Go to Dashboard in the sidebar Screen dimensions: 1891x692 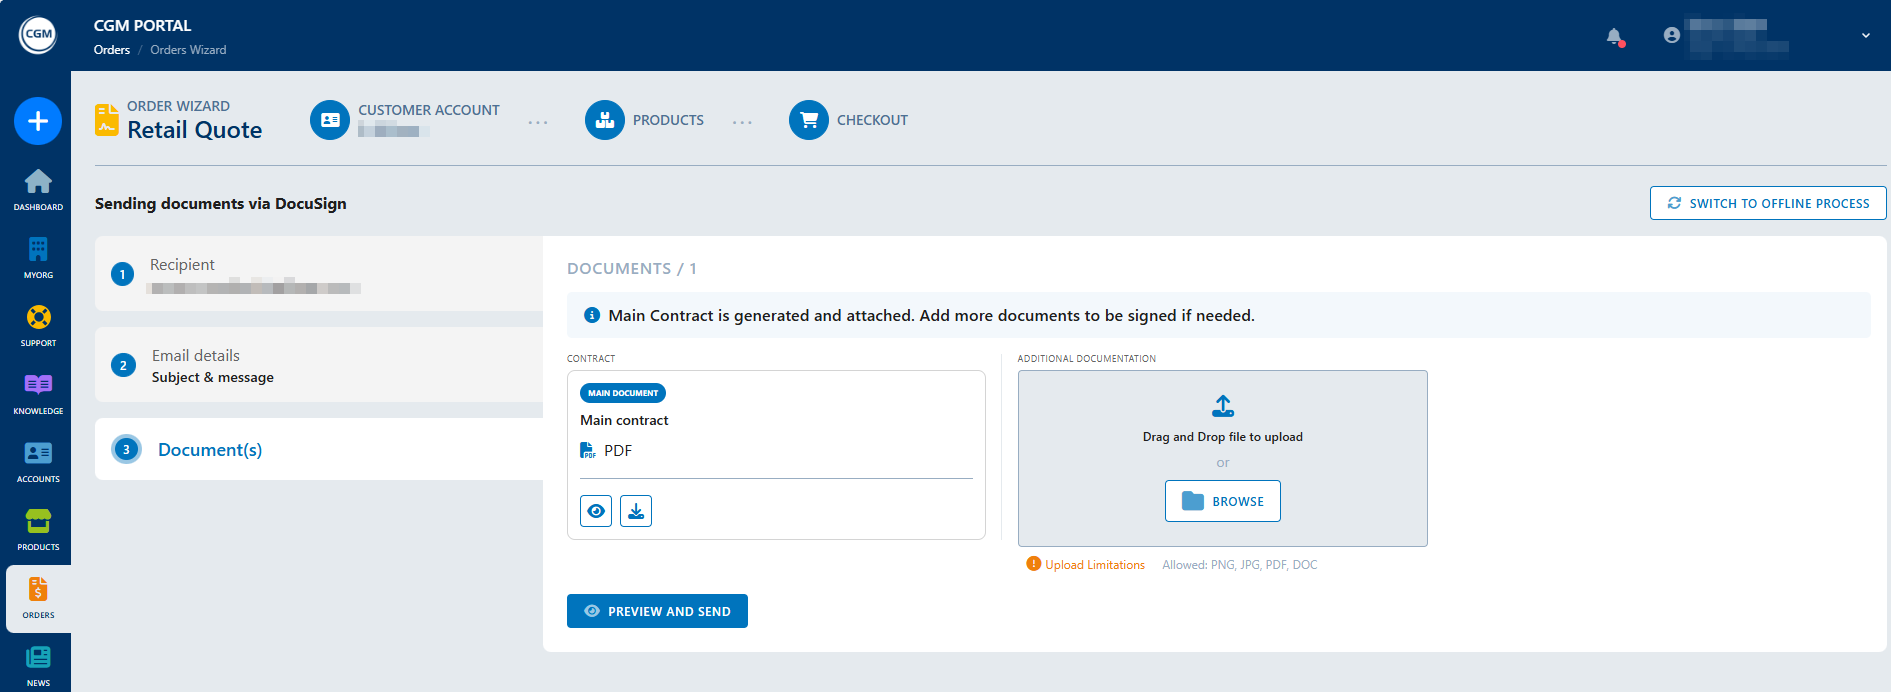tap(38, 189)
